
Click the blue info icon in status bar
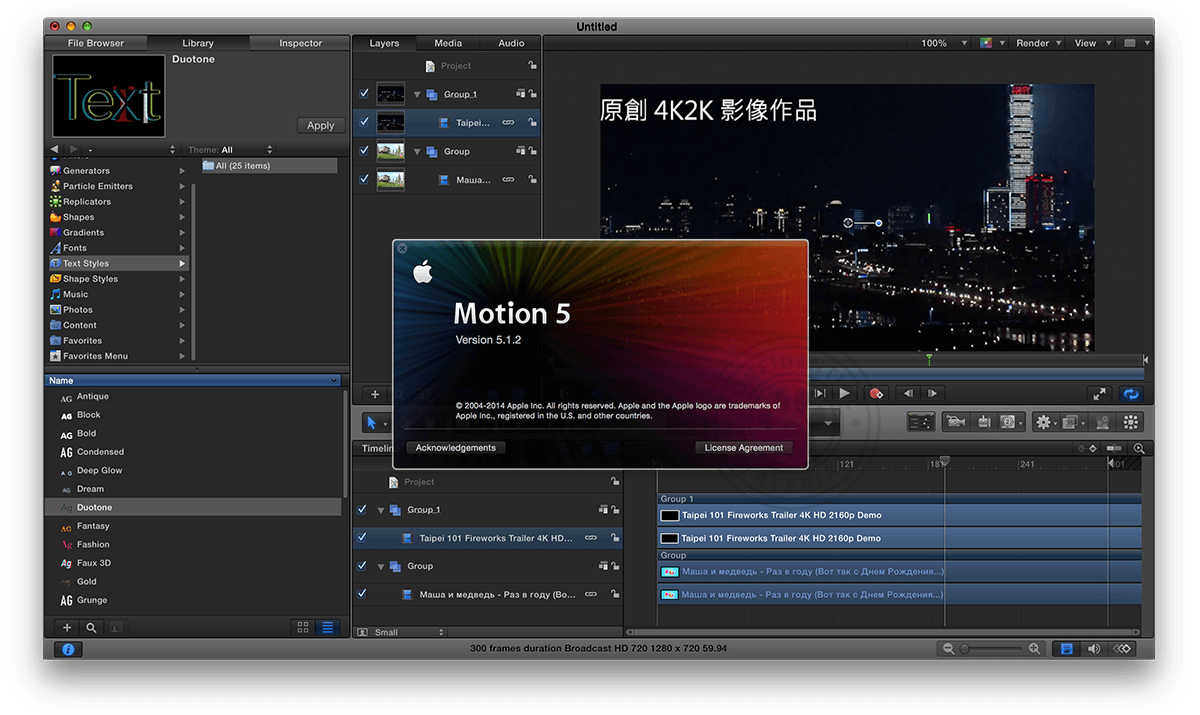pyautogui.click(x=68, y=649)
